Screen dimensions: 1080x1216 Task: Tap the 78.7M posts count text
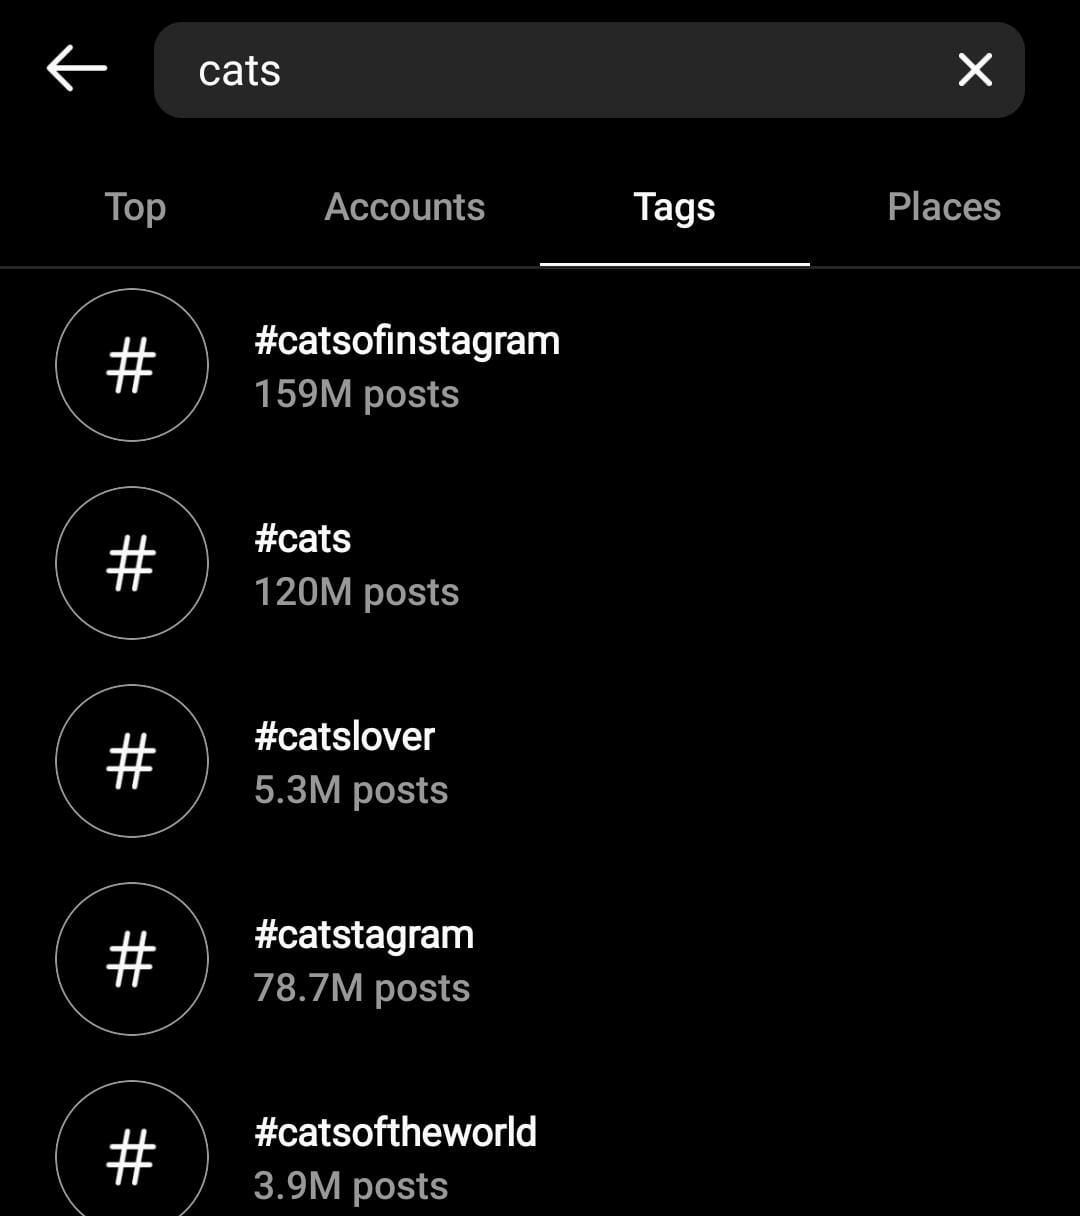(362, 988)
